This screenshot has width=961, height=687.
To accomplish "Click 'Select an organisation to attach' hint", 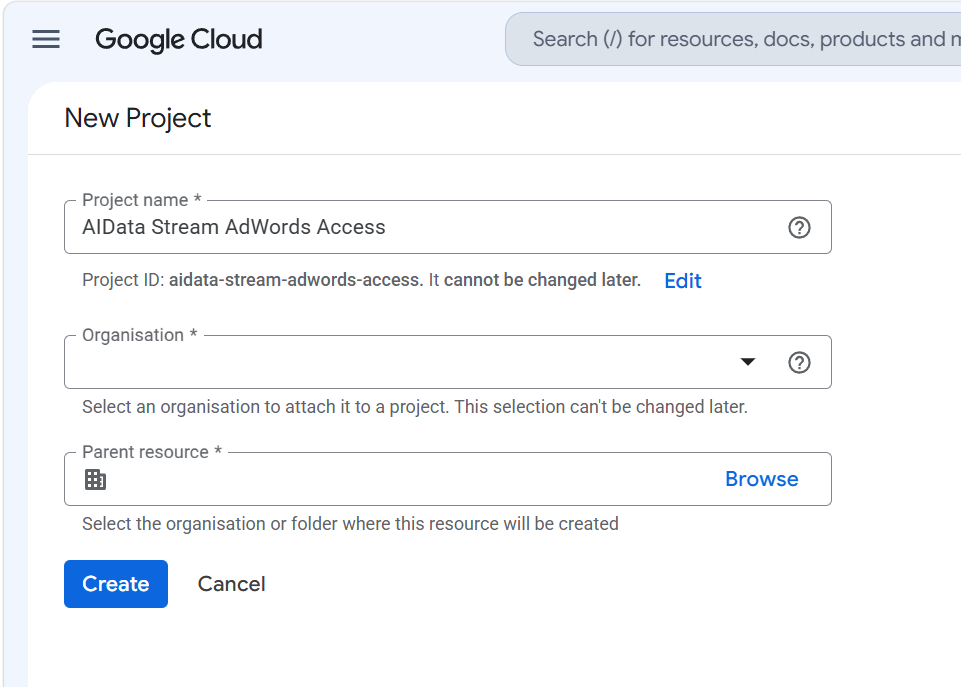I will coord(415,407).
